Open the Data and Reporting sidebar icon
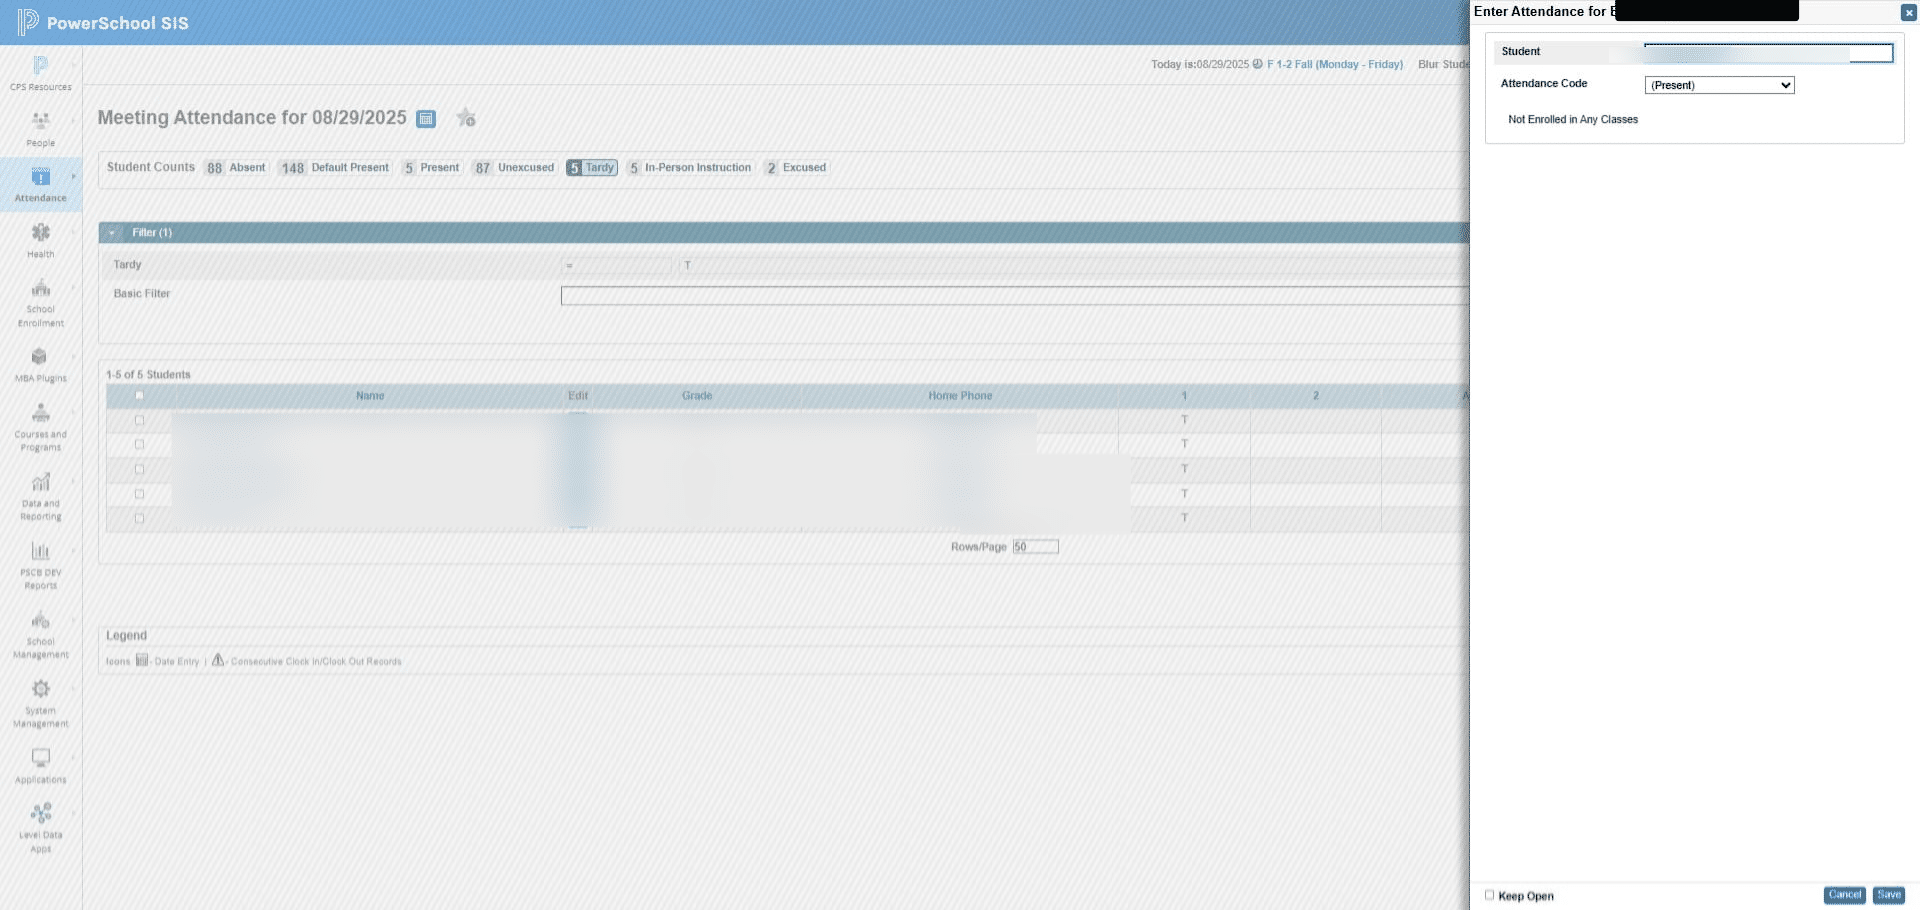The image size is (1920, 910). pyautogui.click(x=40, y=482)
